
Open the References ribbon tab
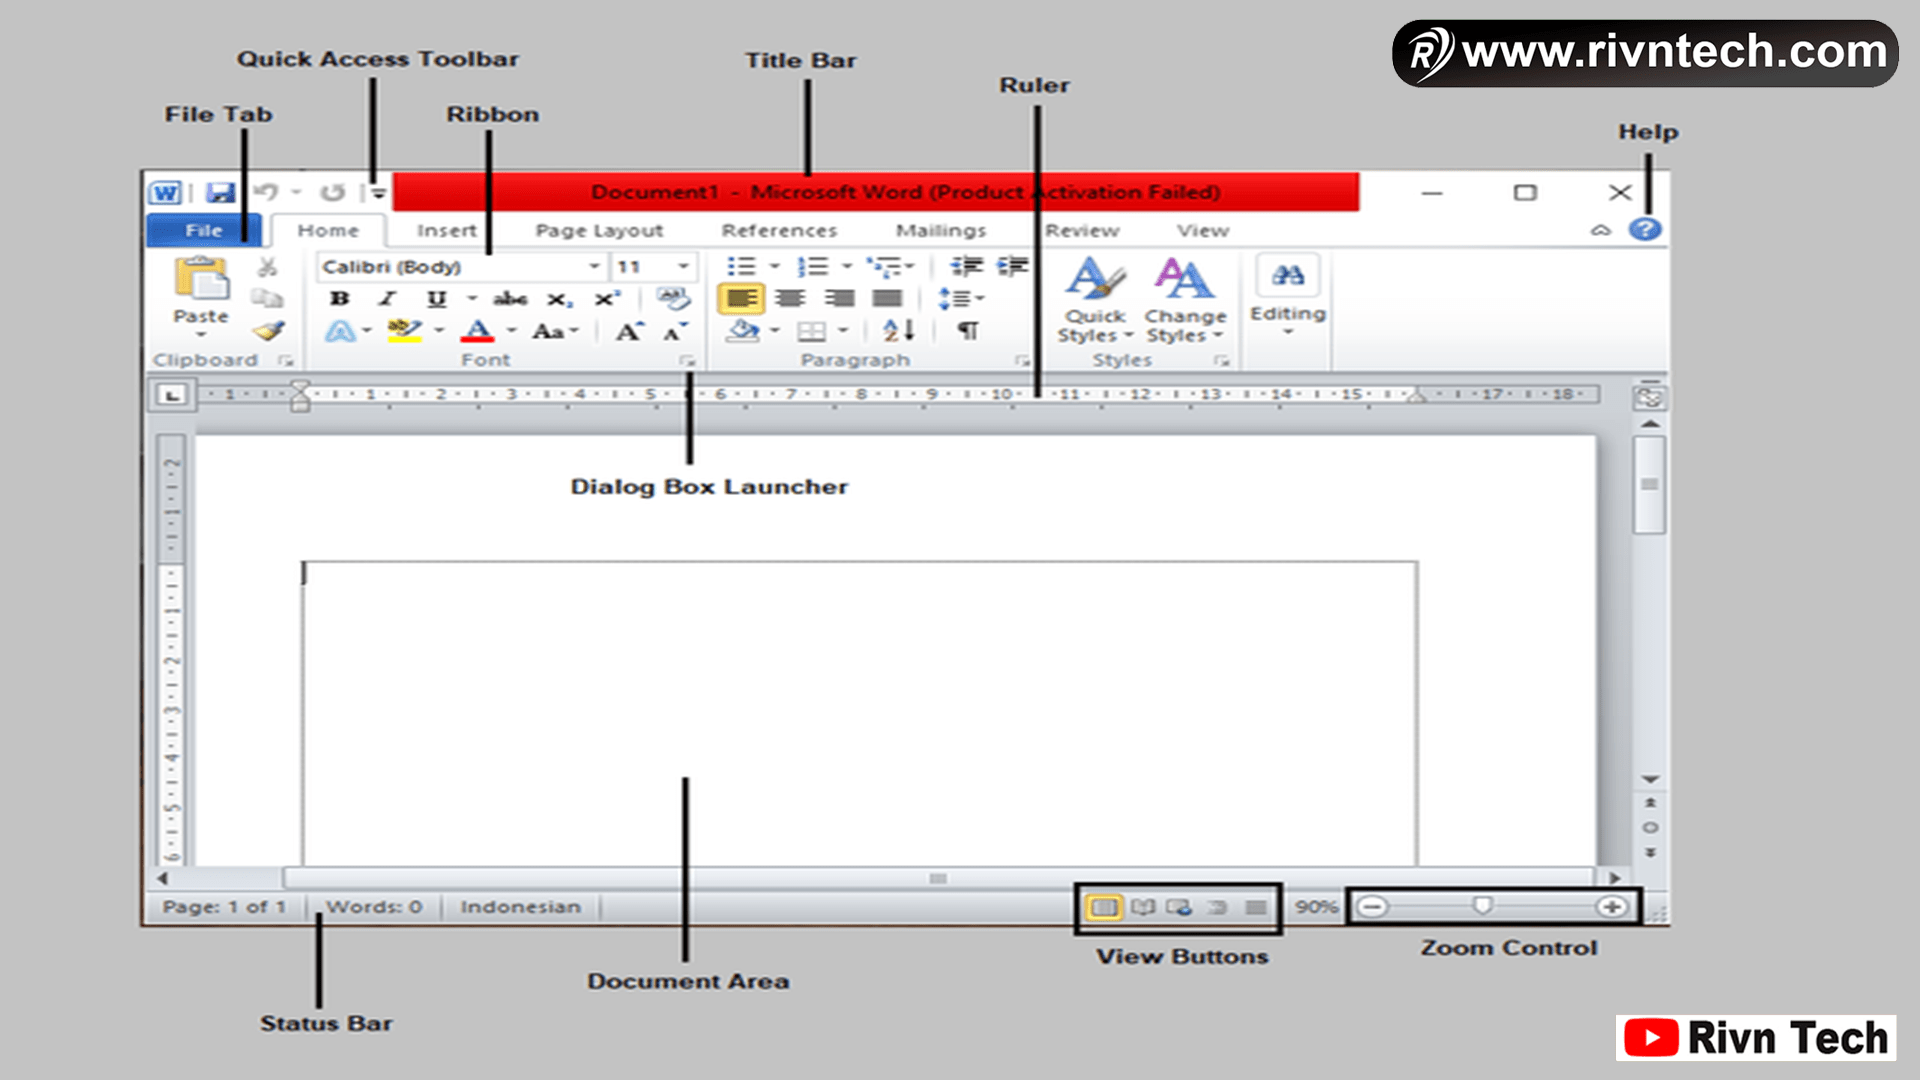click(x=780, y=230)
